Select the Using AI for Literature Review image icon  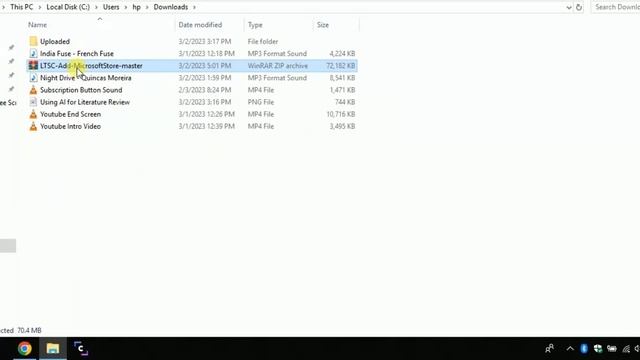[33, 102]
